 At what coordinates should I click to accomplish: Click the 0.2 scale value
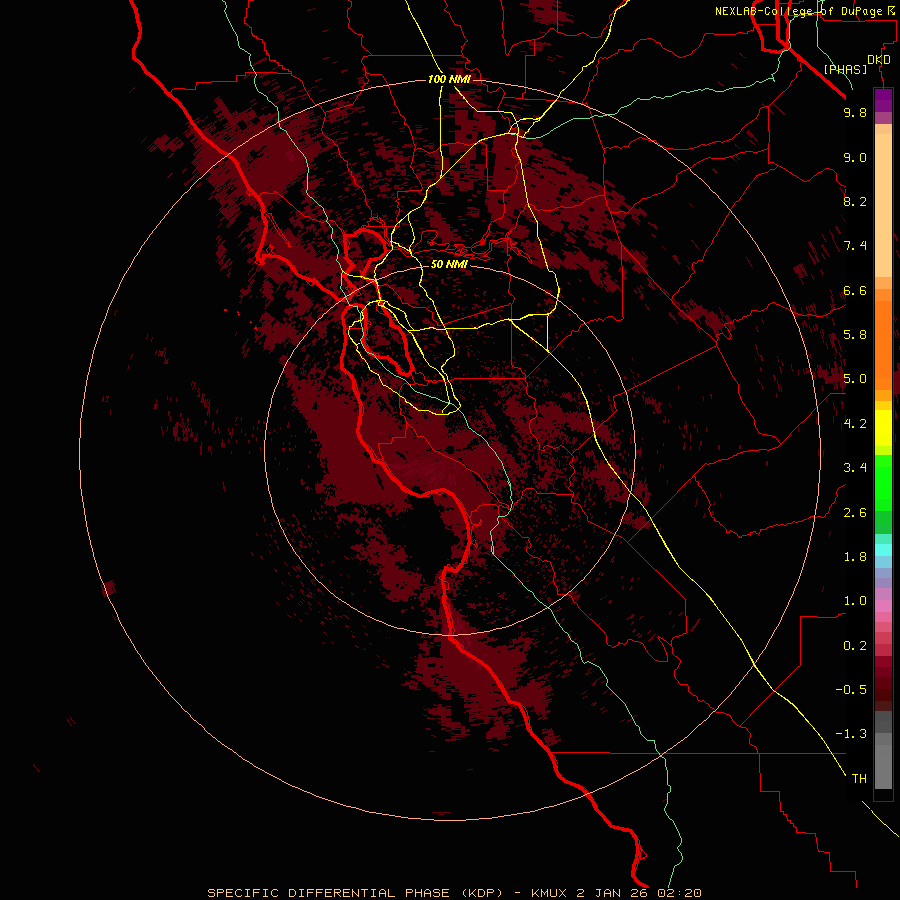pos(855,646)
